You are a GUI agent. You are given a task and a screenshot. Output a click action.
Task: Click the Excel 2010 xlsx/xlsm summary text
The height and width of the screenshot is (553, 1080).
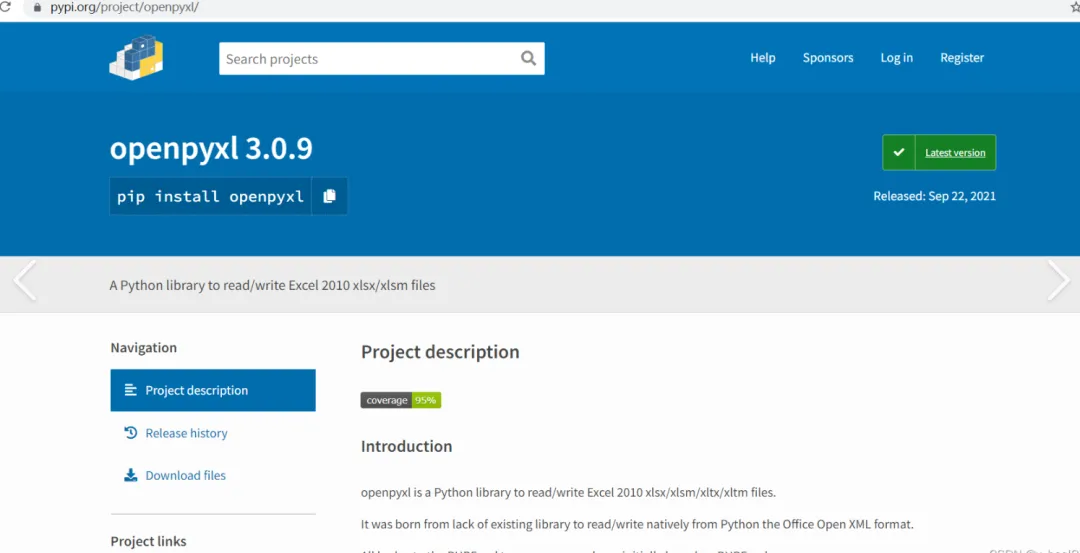(x=272, y=285)
